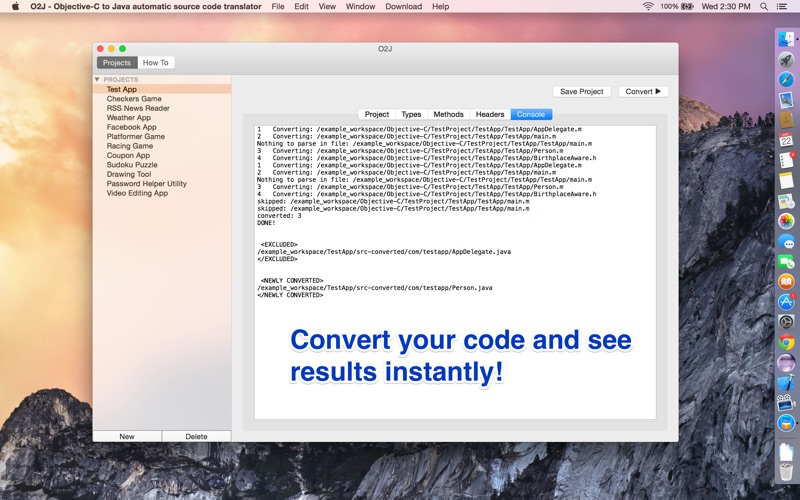Click the Convert button
The image size is (800, 500).
(x=643, y=91)
